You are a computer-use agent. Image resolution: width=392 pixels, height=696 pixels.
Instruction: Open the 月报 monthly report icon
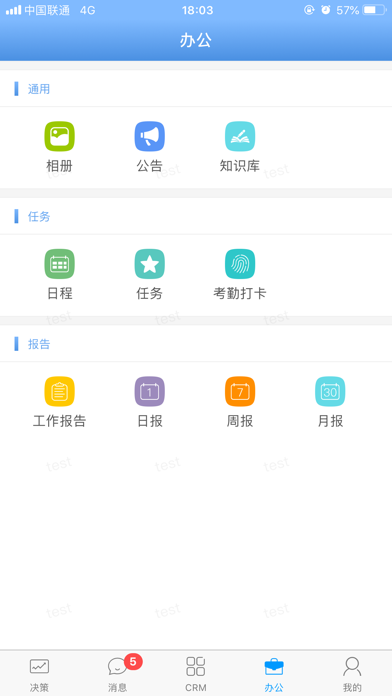(x=330, y=392)
